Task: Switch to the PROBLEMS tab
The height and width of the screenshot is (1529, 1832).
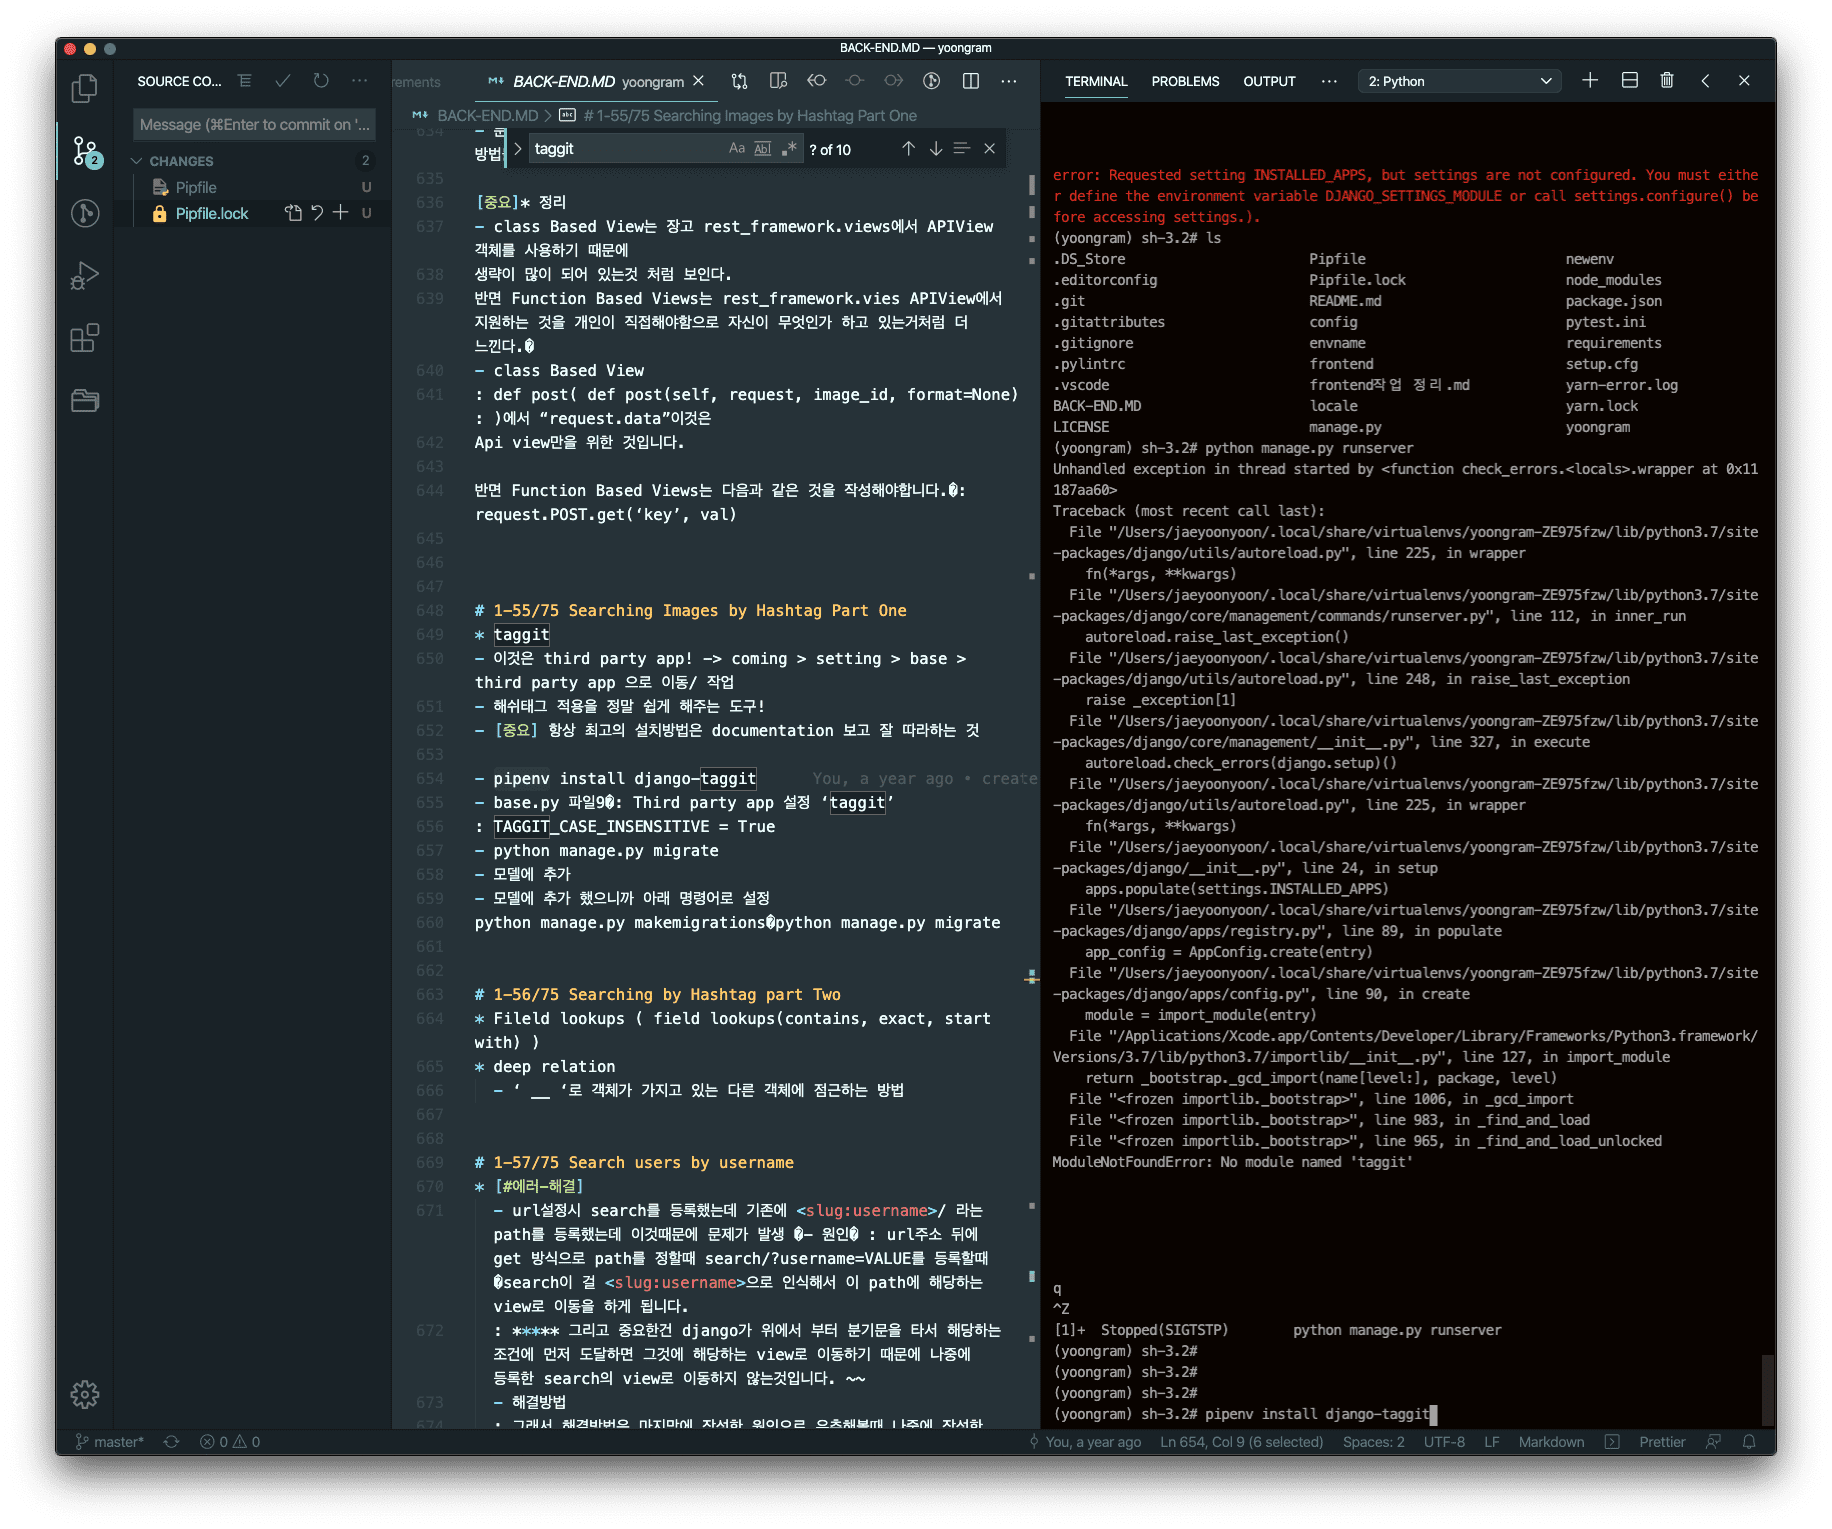Action: pos(1185,81)
